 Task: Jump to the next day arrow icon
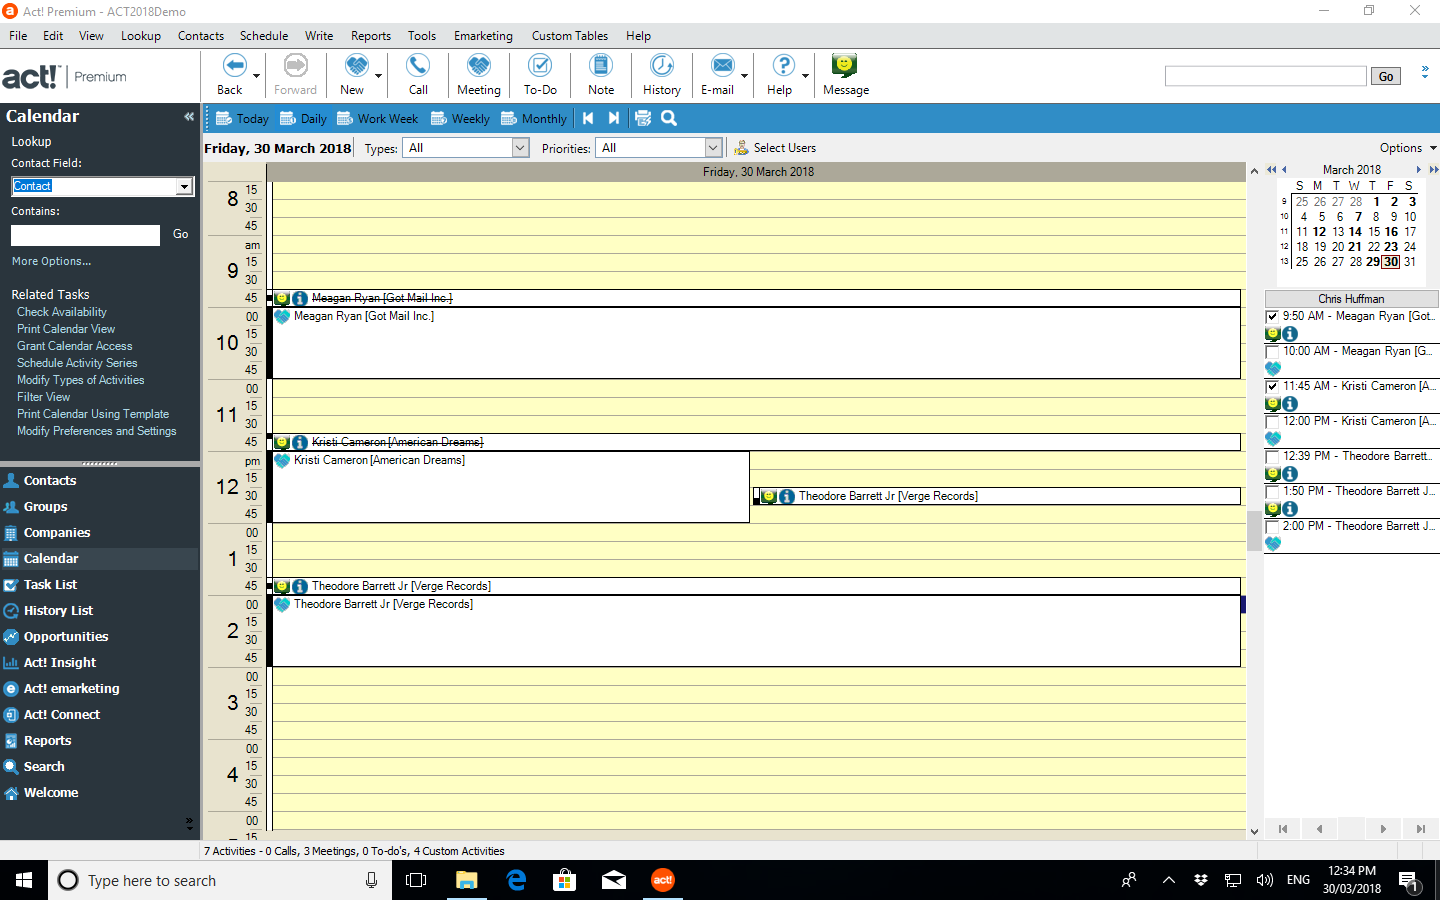(x=614, y=118)
